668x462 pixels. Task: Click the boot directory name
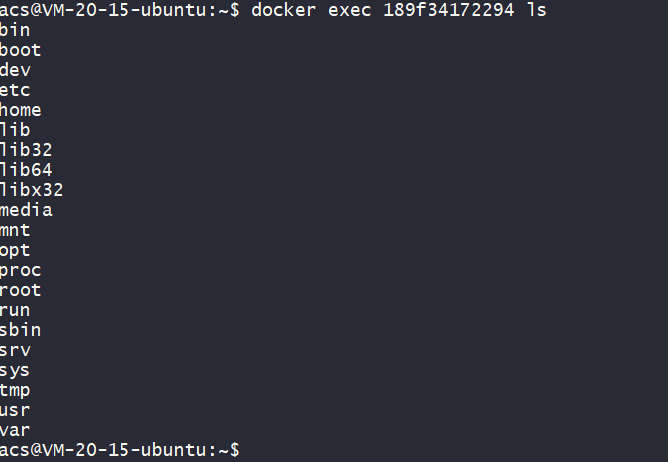tap(21, 50)
